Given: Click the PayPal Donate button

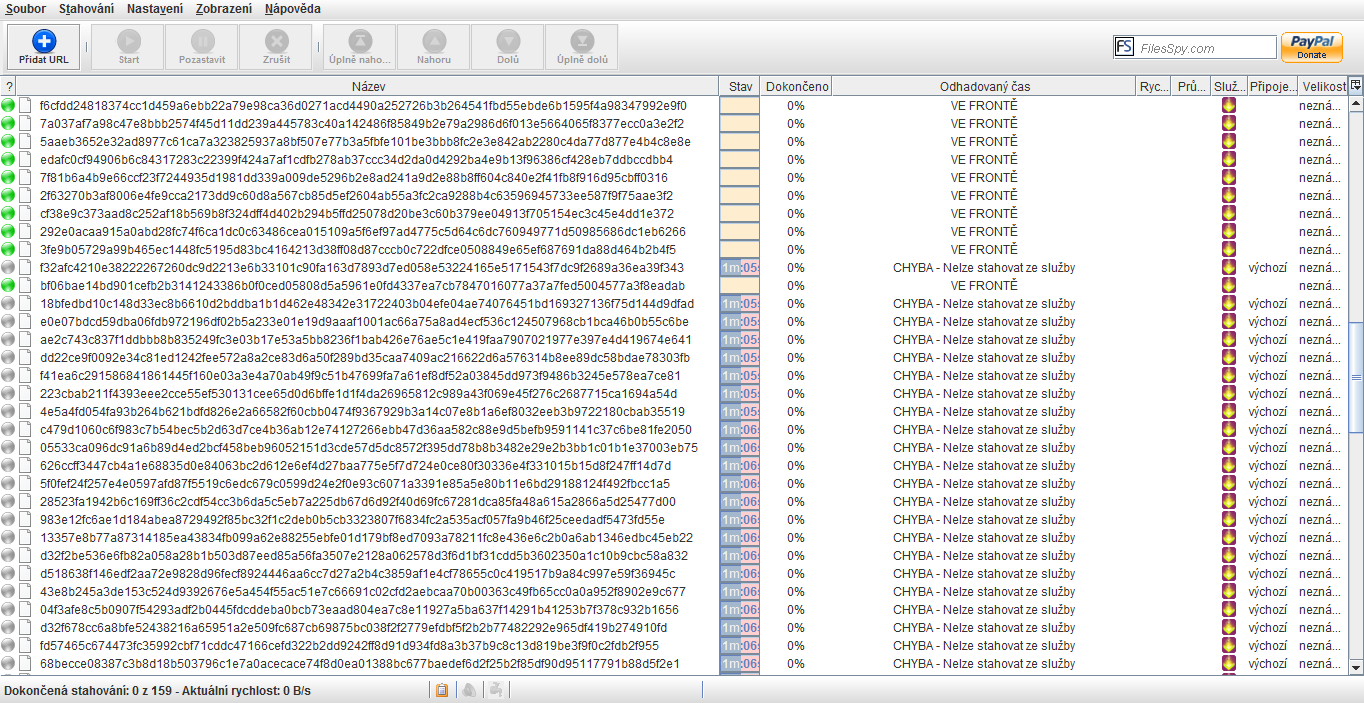Looking at the screenshot, I should click(x=1311, y=47).
